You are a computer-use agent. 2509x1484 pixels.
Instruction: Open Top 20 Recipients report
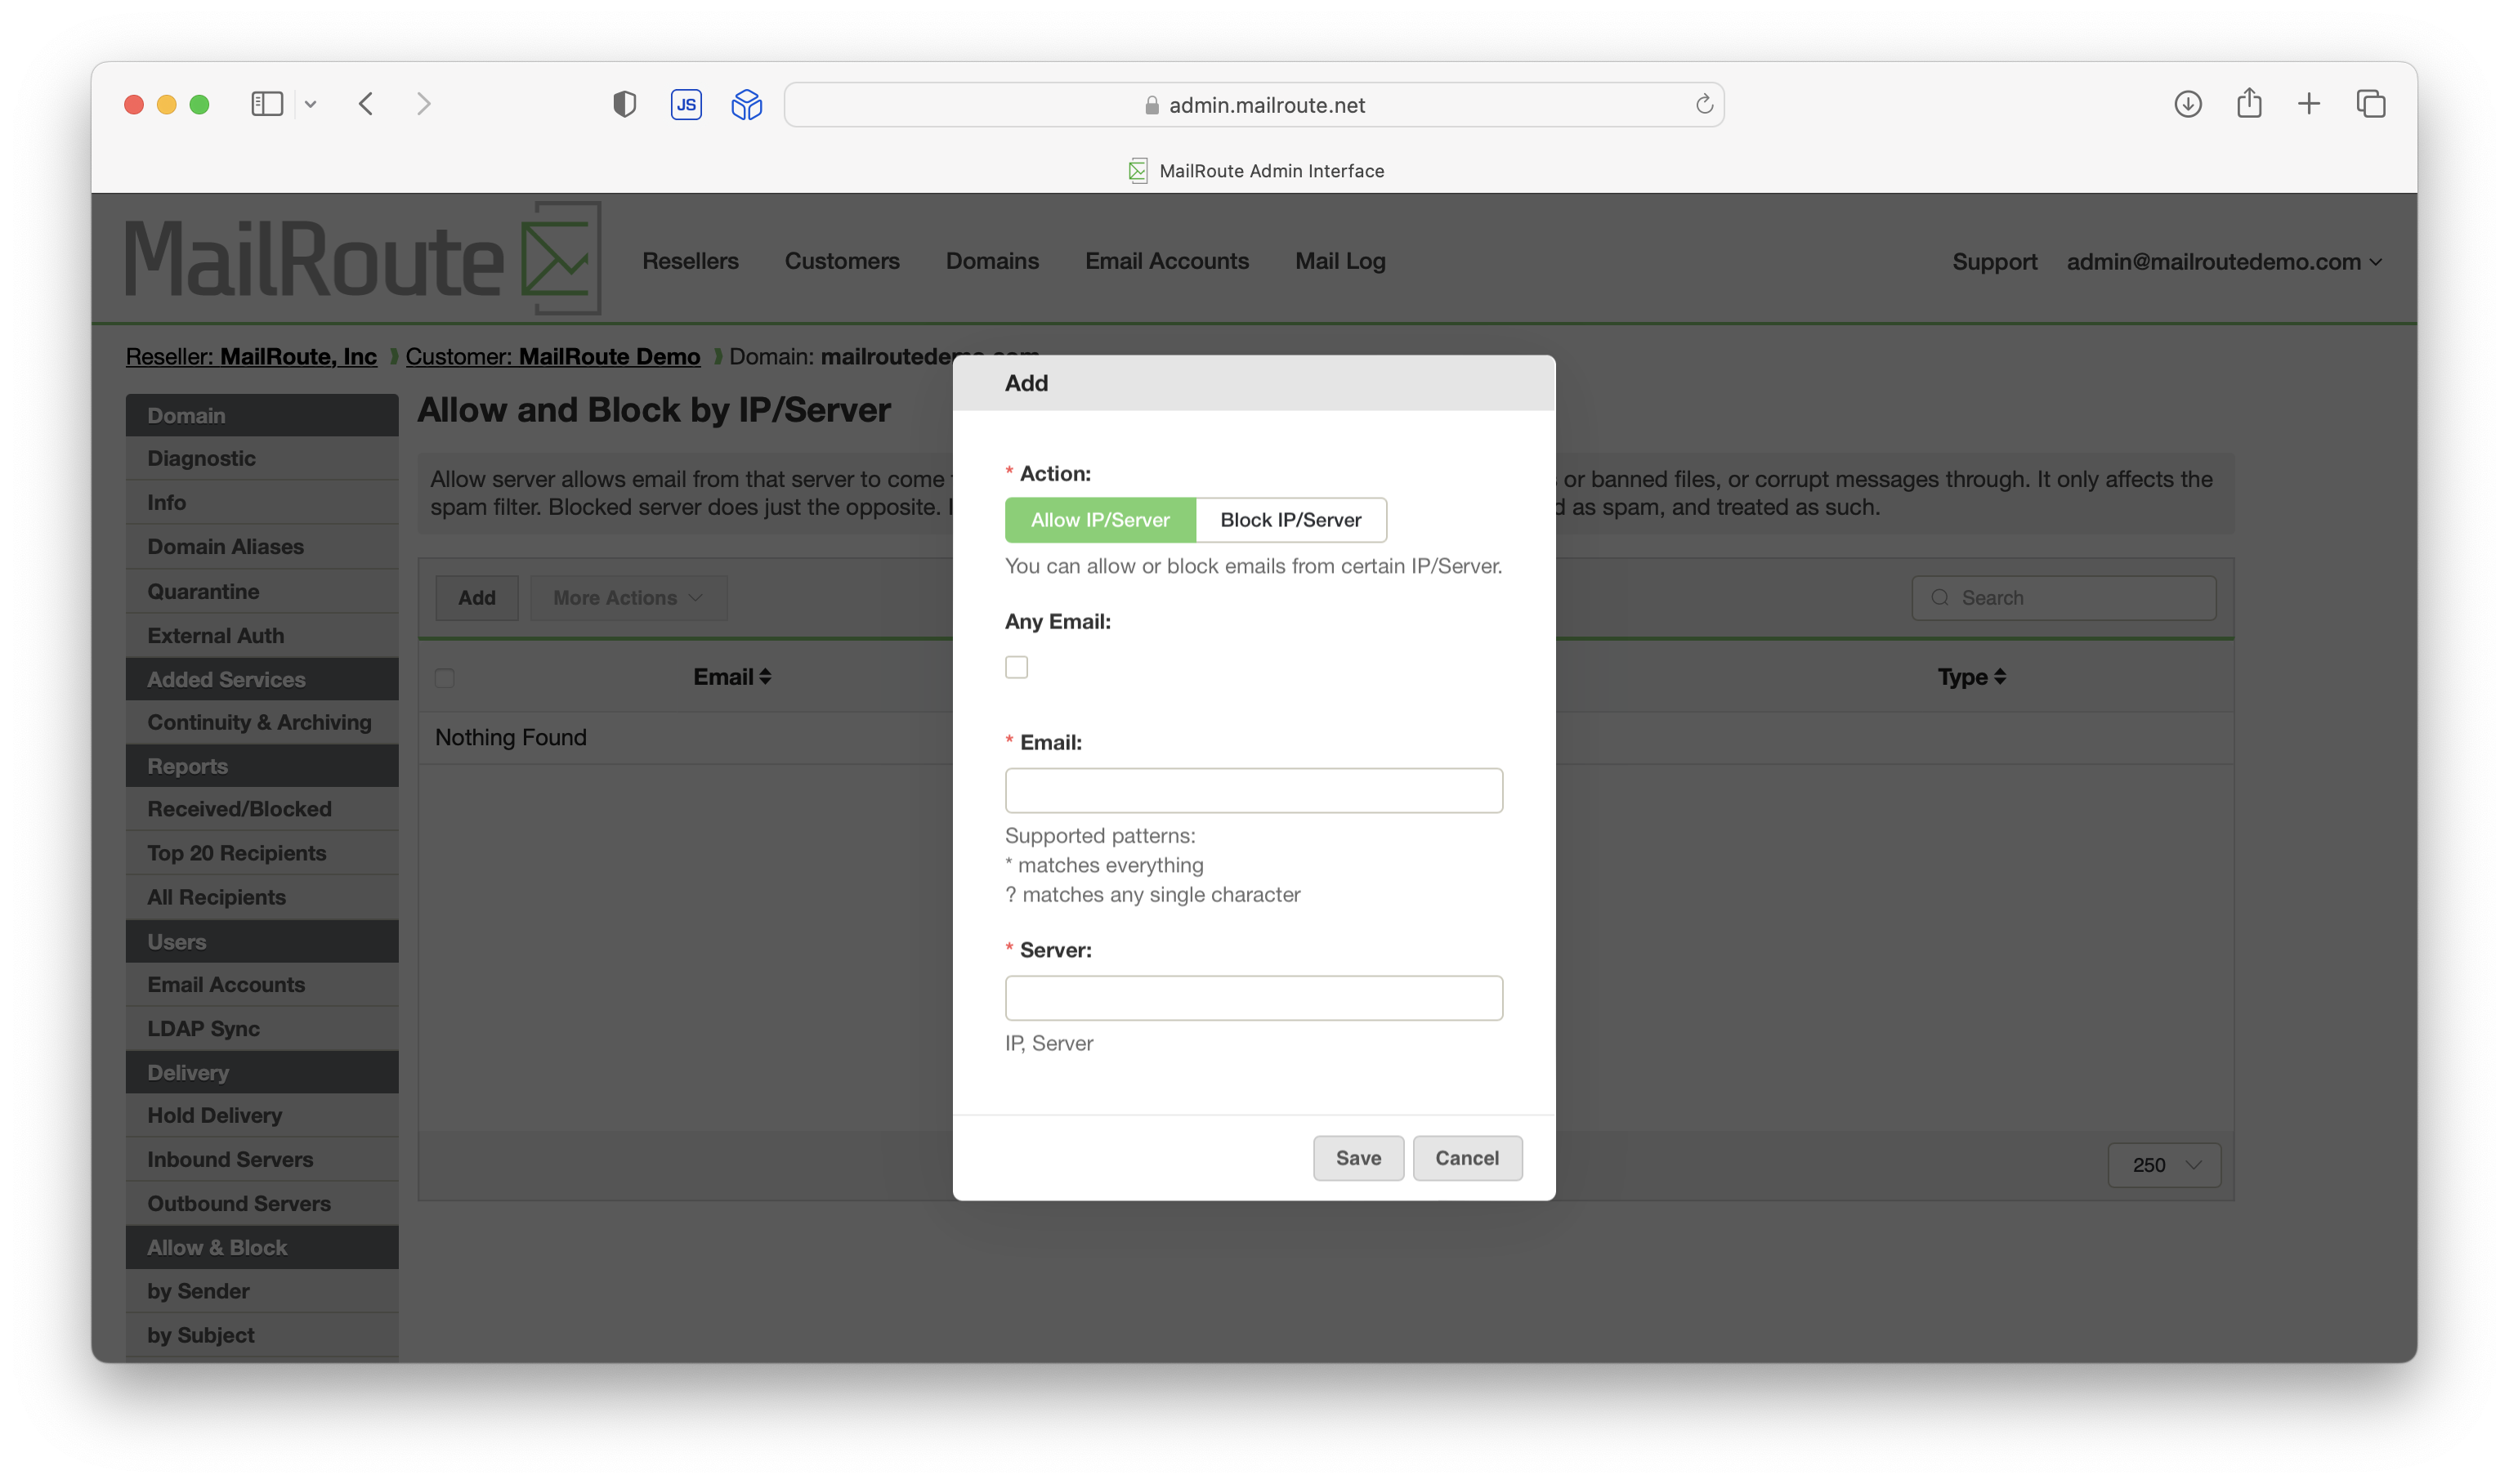coord(262,853)
